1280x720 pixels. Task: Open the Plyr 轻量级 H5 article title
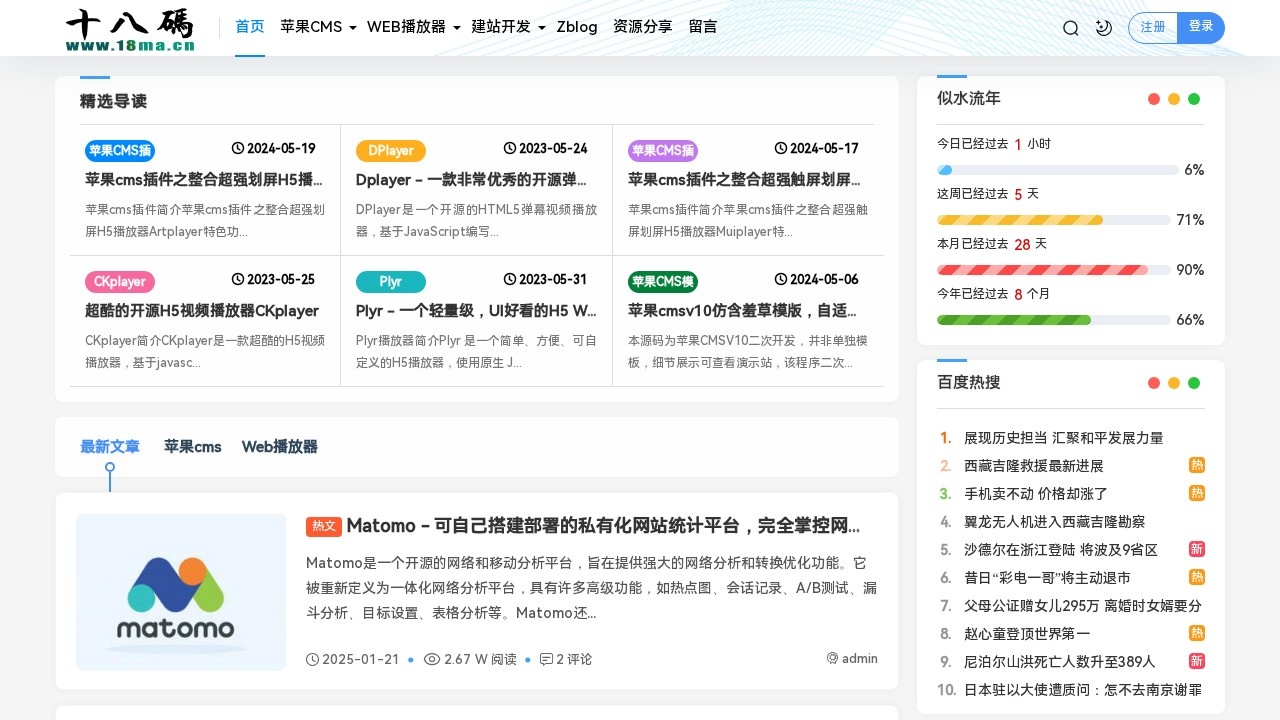pyautogui.click(x=476, y=311)
